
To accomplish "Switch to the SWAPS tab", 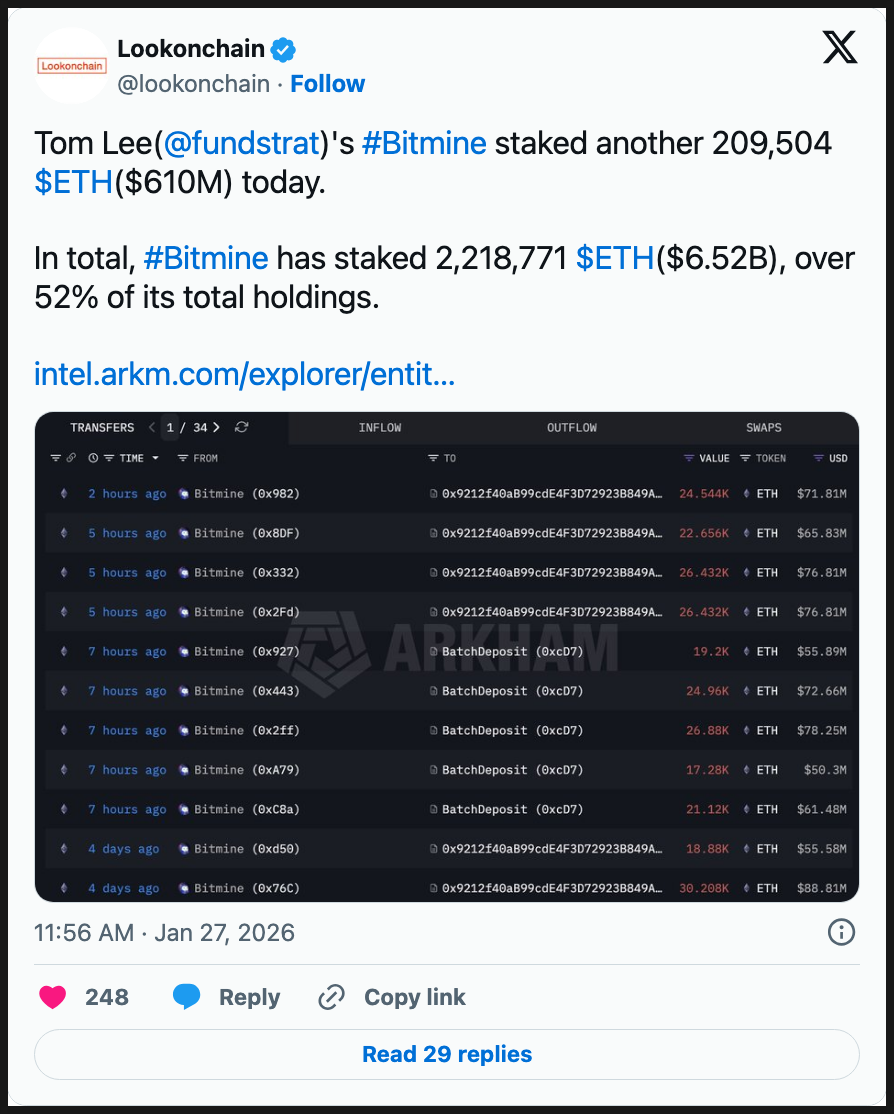I will pos(763,428).
